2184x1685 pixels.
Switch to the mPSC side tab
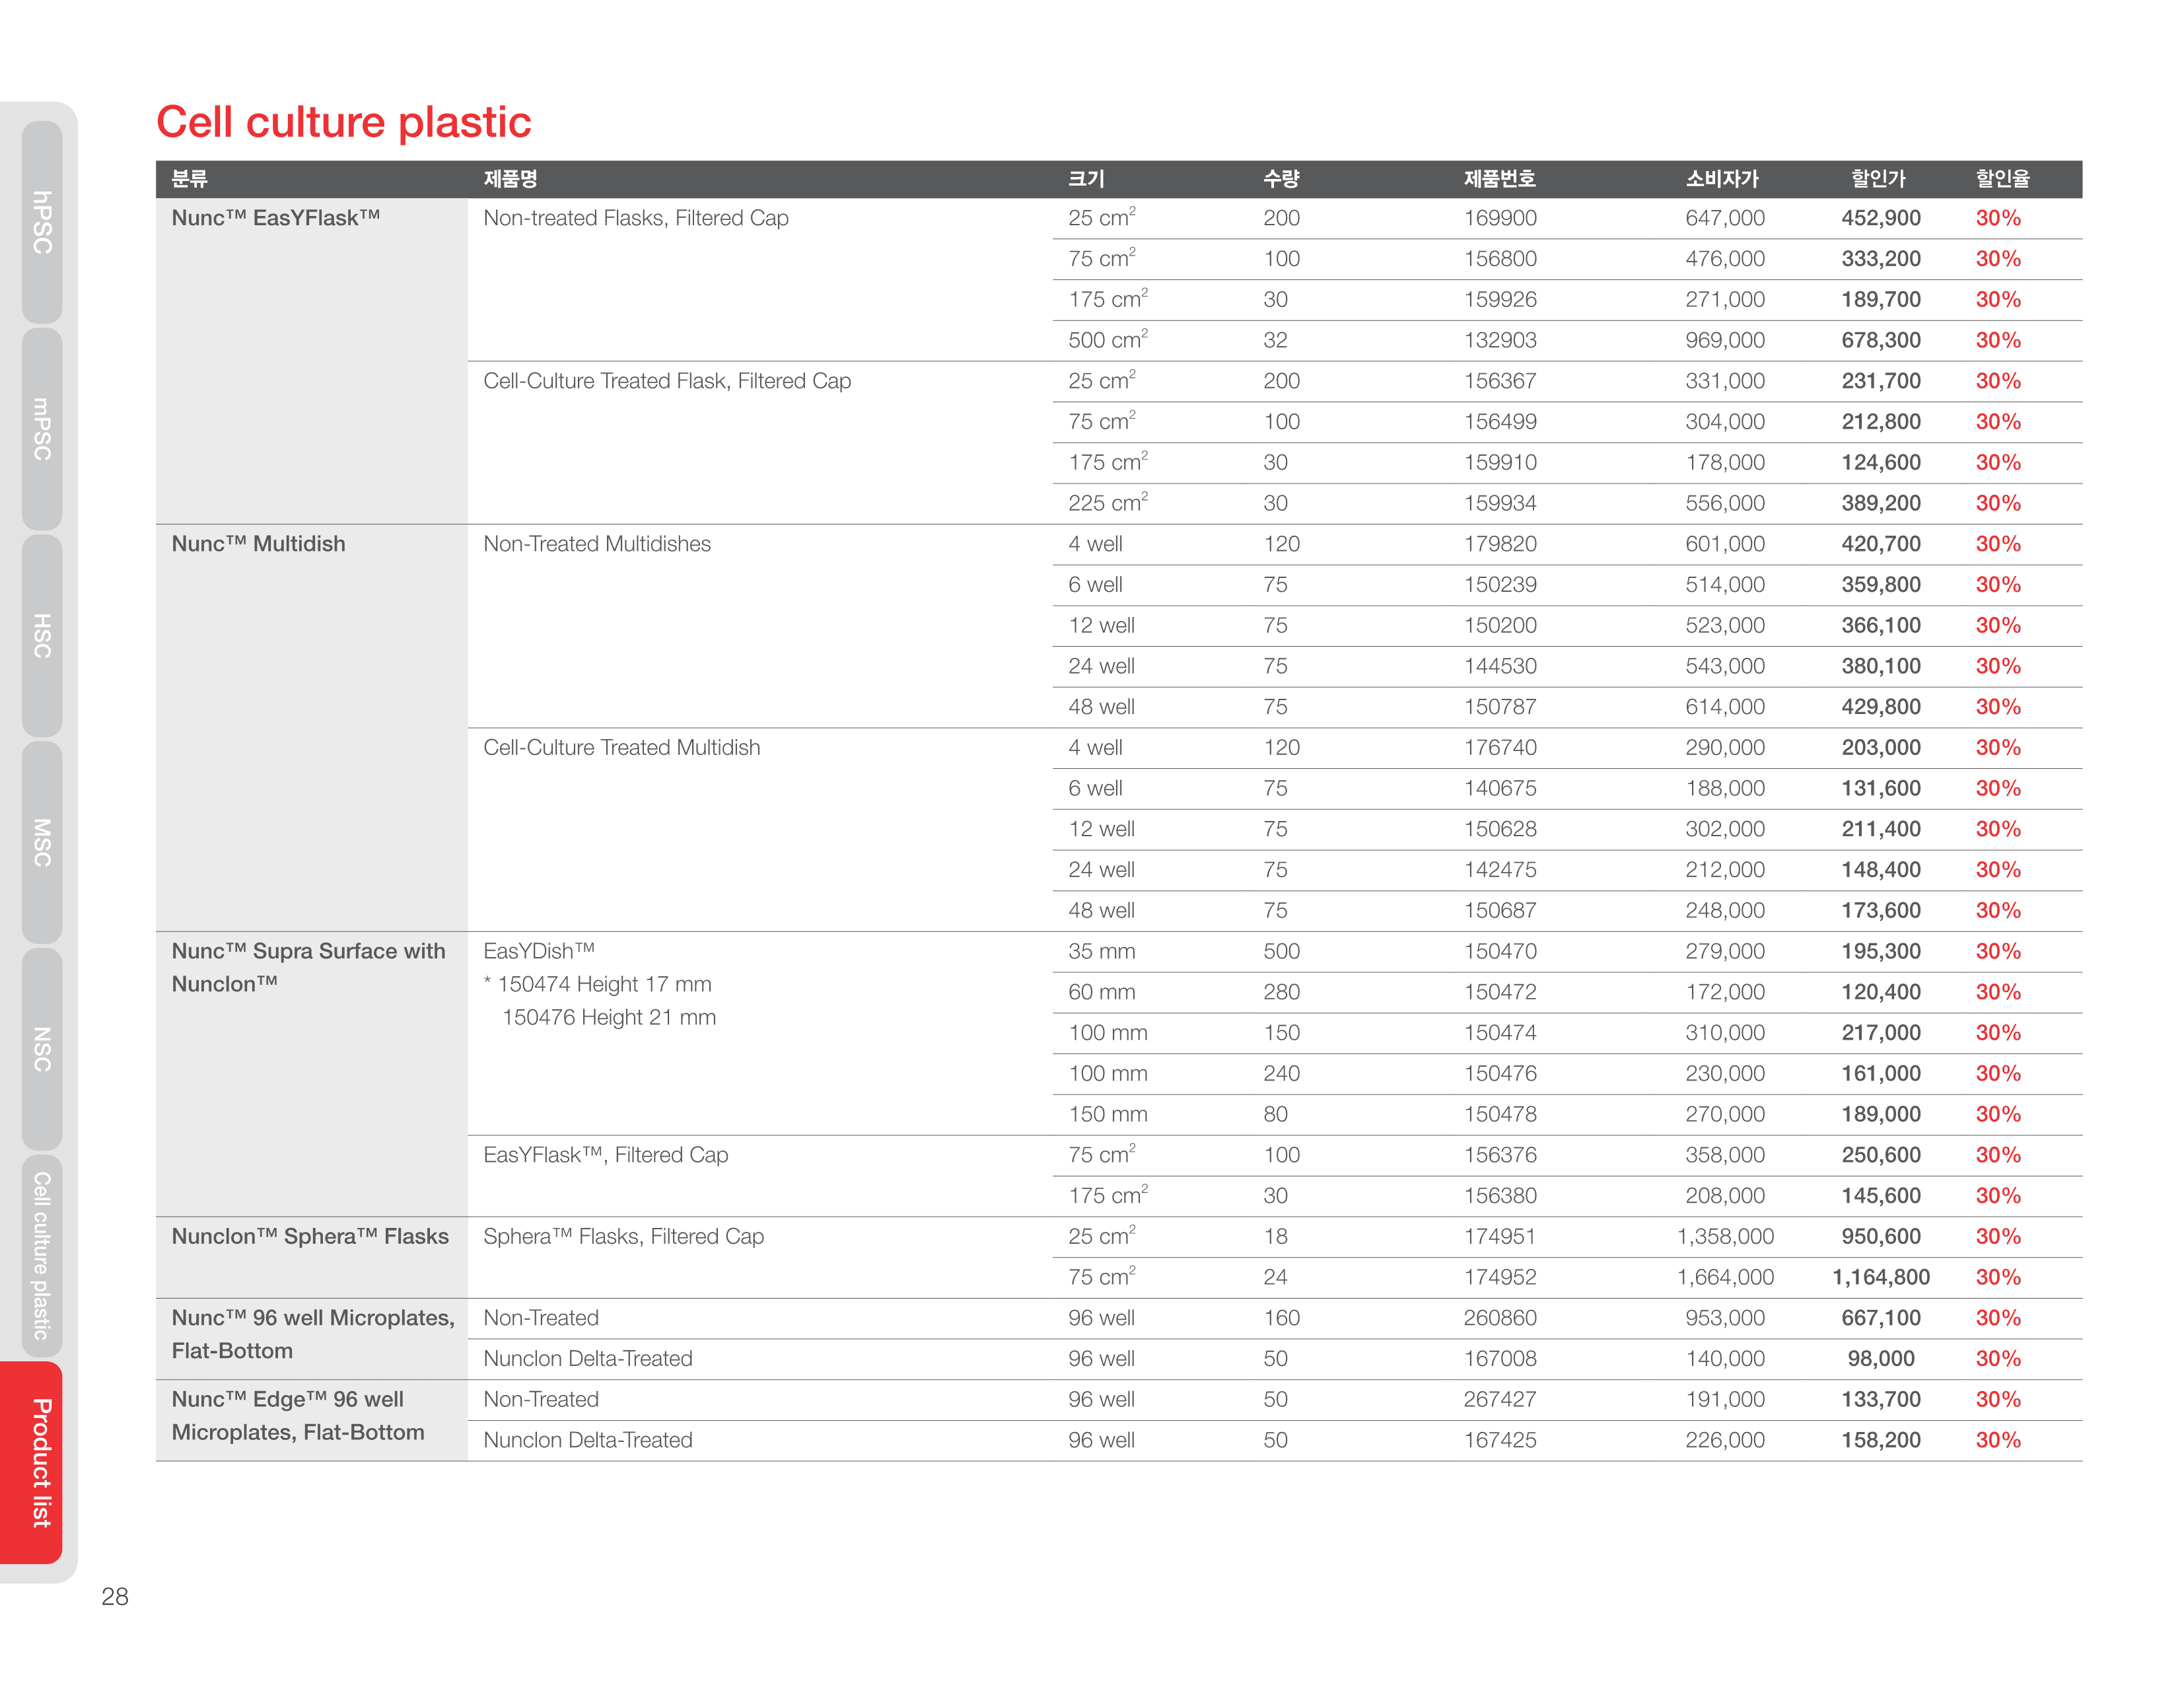[41, 428]
